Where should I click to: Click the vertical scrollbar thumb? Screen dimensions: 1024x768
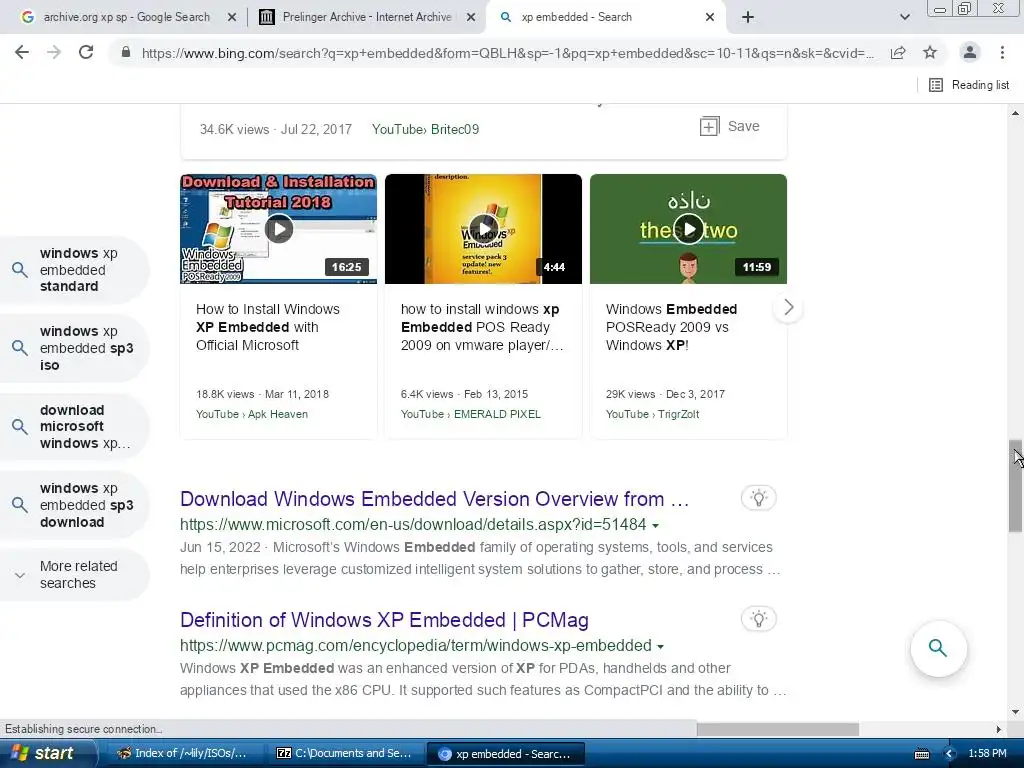pos(1016,486)
